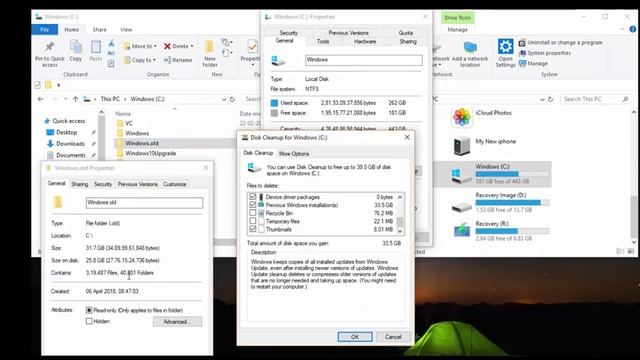Select Recovery (R:) drive
The image size is (640, 360).
(500, 231)
